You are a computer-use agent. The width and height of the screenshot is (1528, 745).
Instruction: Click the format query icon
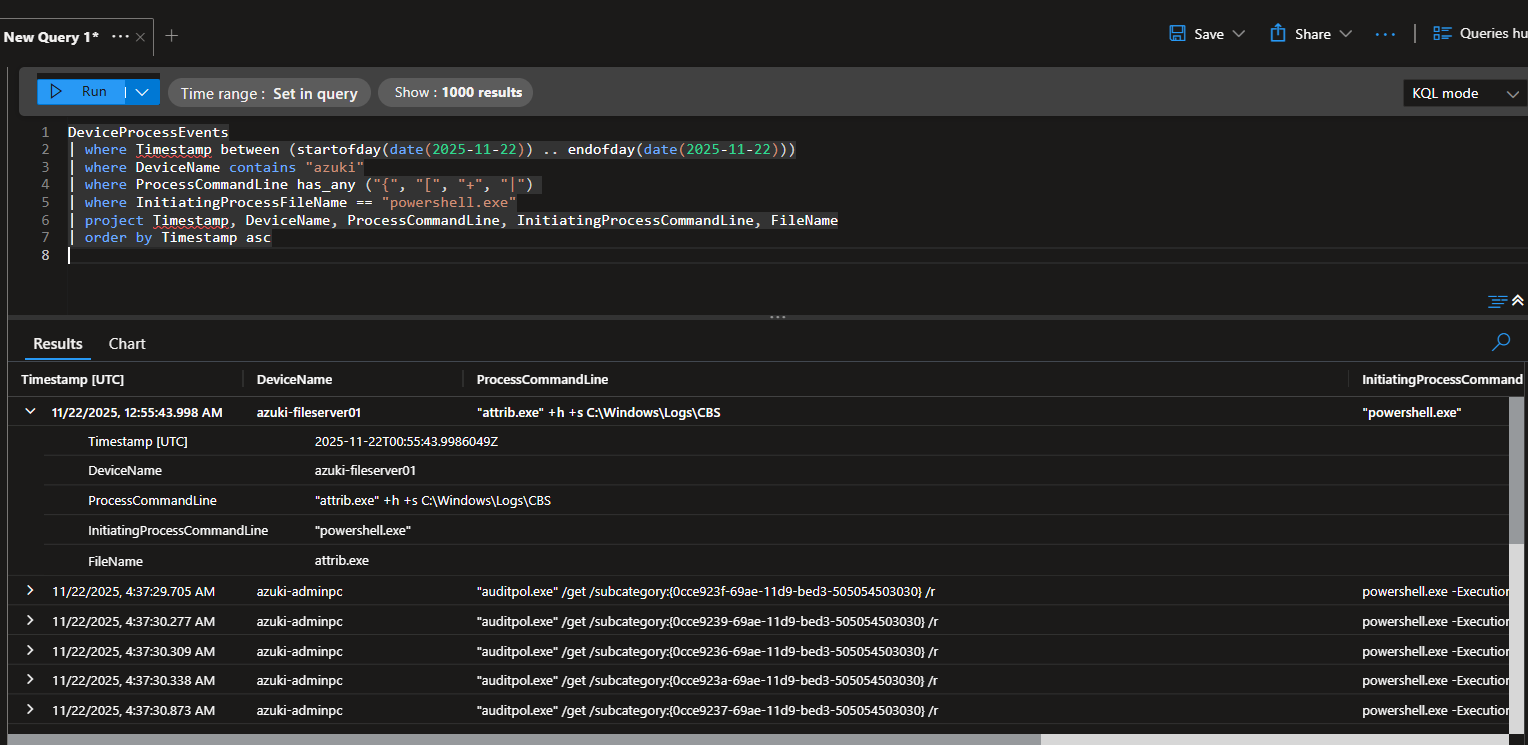tap(1497, 300)
